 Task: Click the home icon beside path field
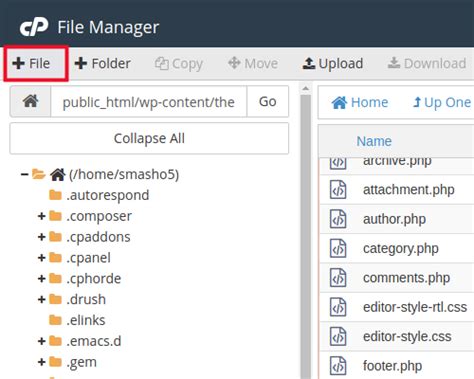30,101
